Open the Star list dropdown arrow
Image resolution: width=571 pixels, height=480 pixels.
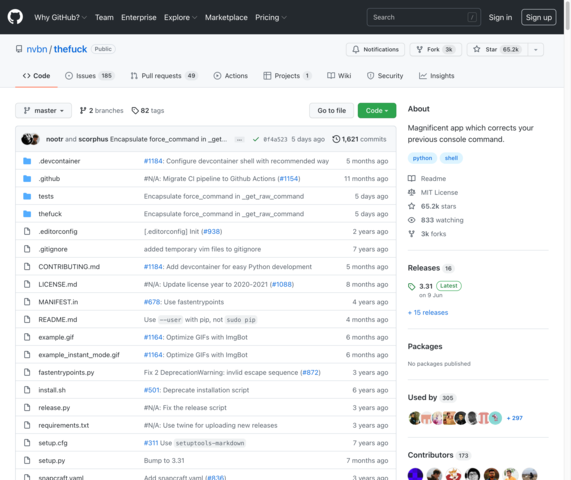tap(536, 49)
